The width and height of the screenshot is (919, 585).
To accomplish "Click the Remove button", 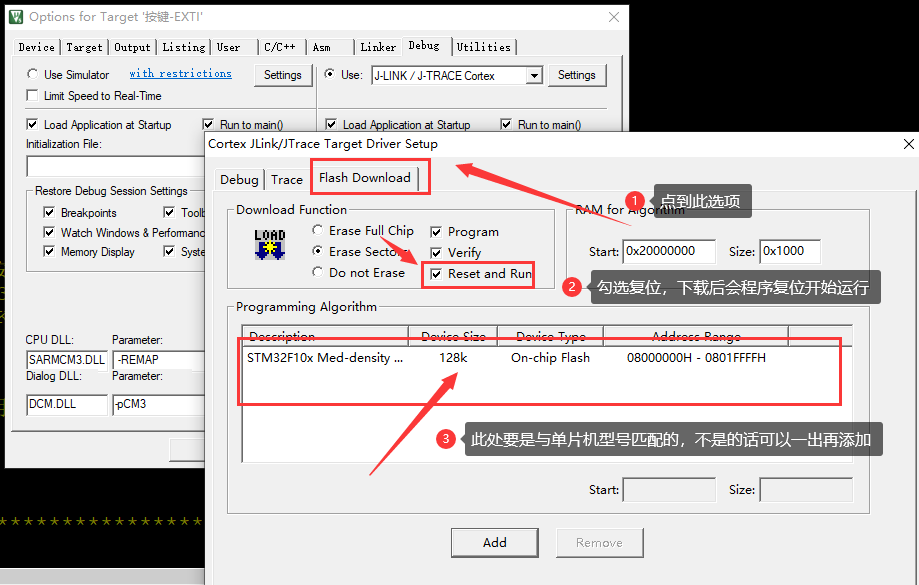I will pyautogui.click(x=599, y=542).
